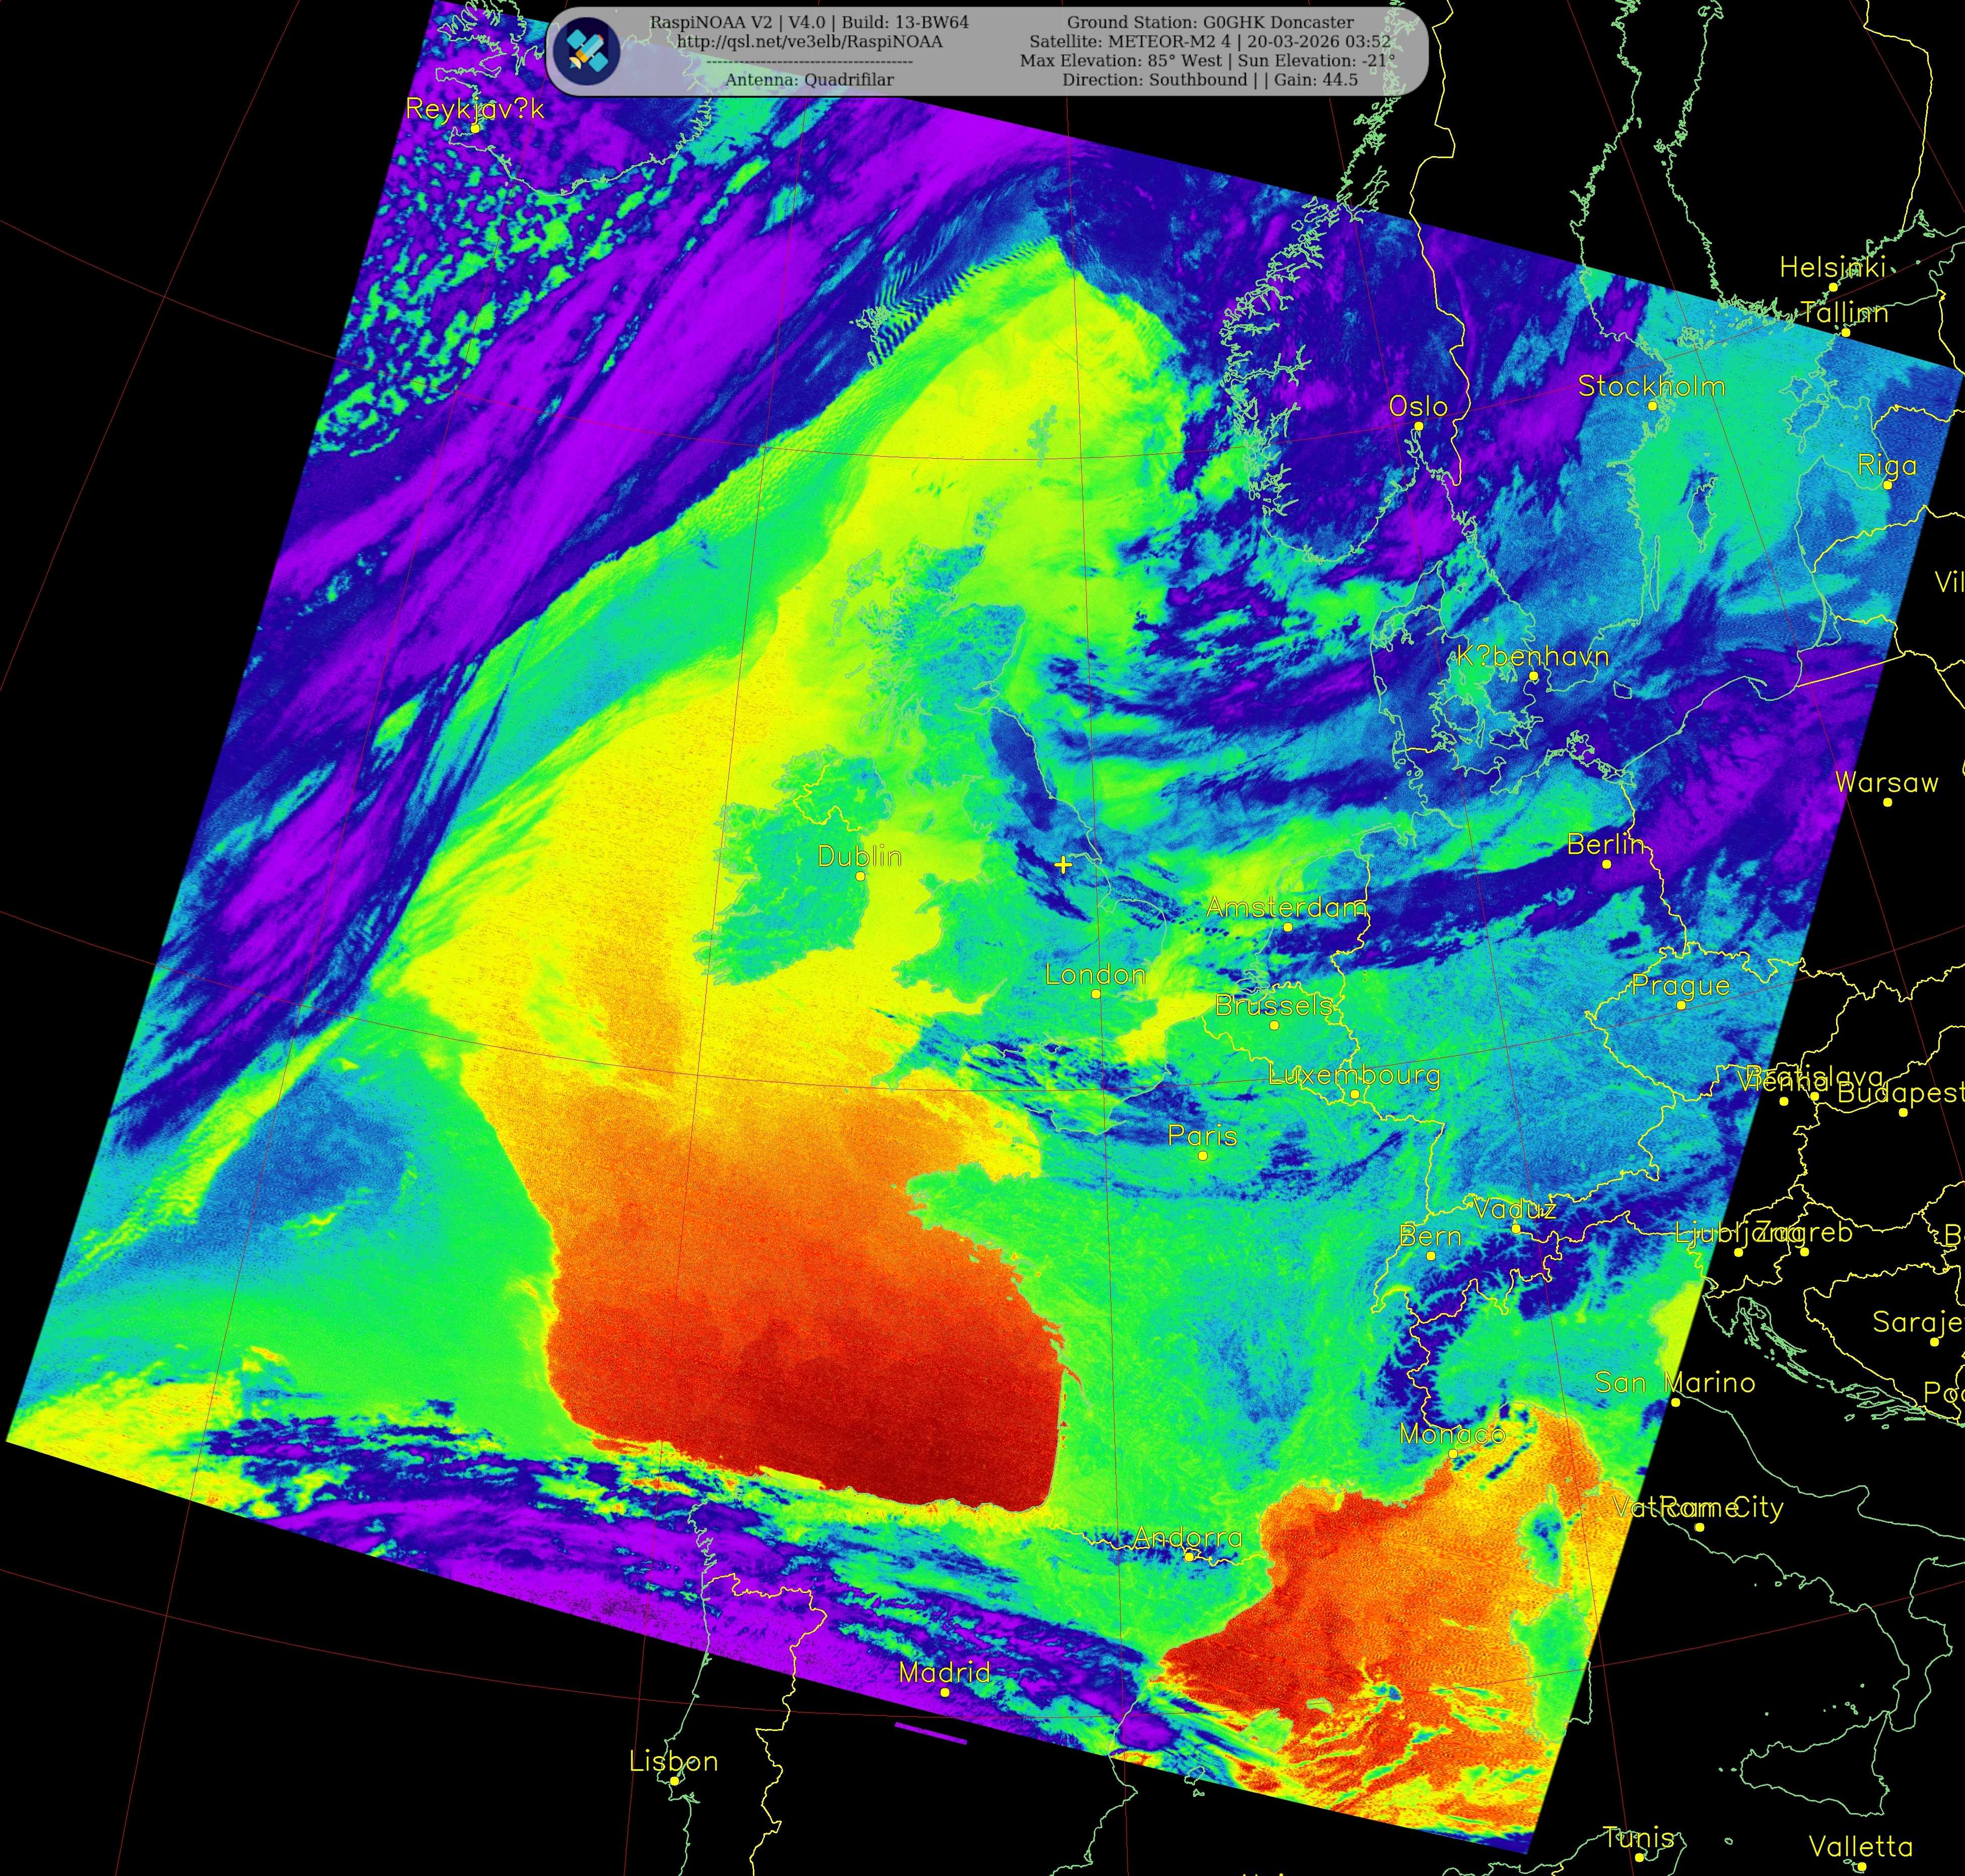Click the RaspiNOAA satellite logo icon
The width and height of the screenshot is (1965, 1876).
(586, 51)
